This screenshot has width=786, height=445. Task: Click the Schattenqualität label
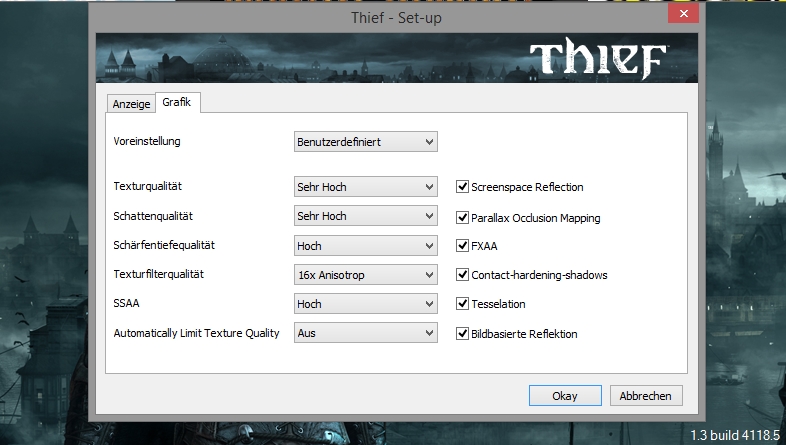153,216
